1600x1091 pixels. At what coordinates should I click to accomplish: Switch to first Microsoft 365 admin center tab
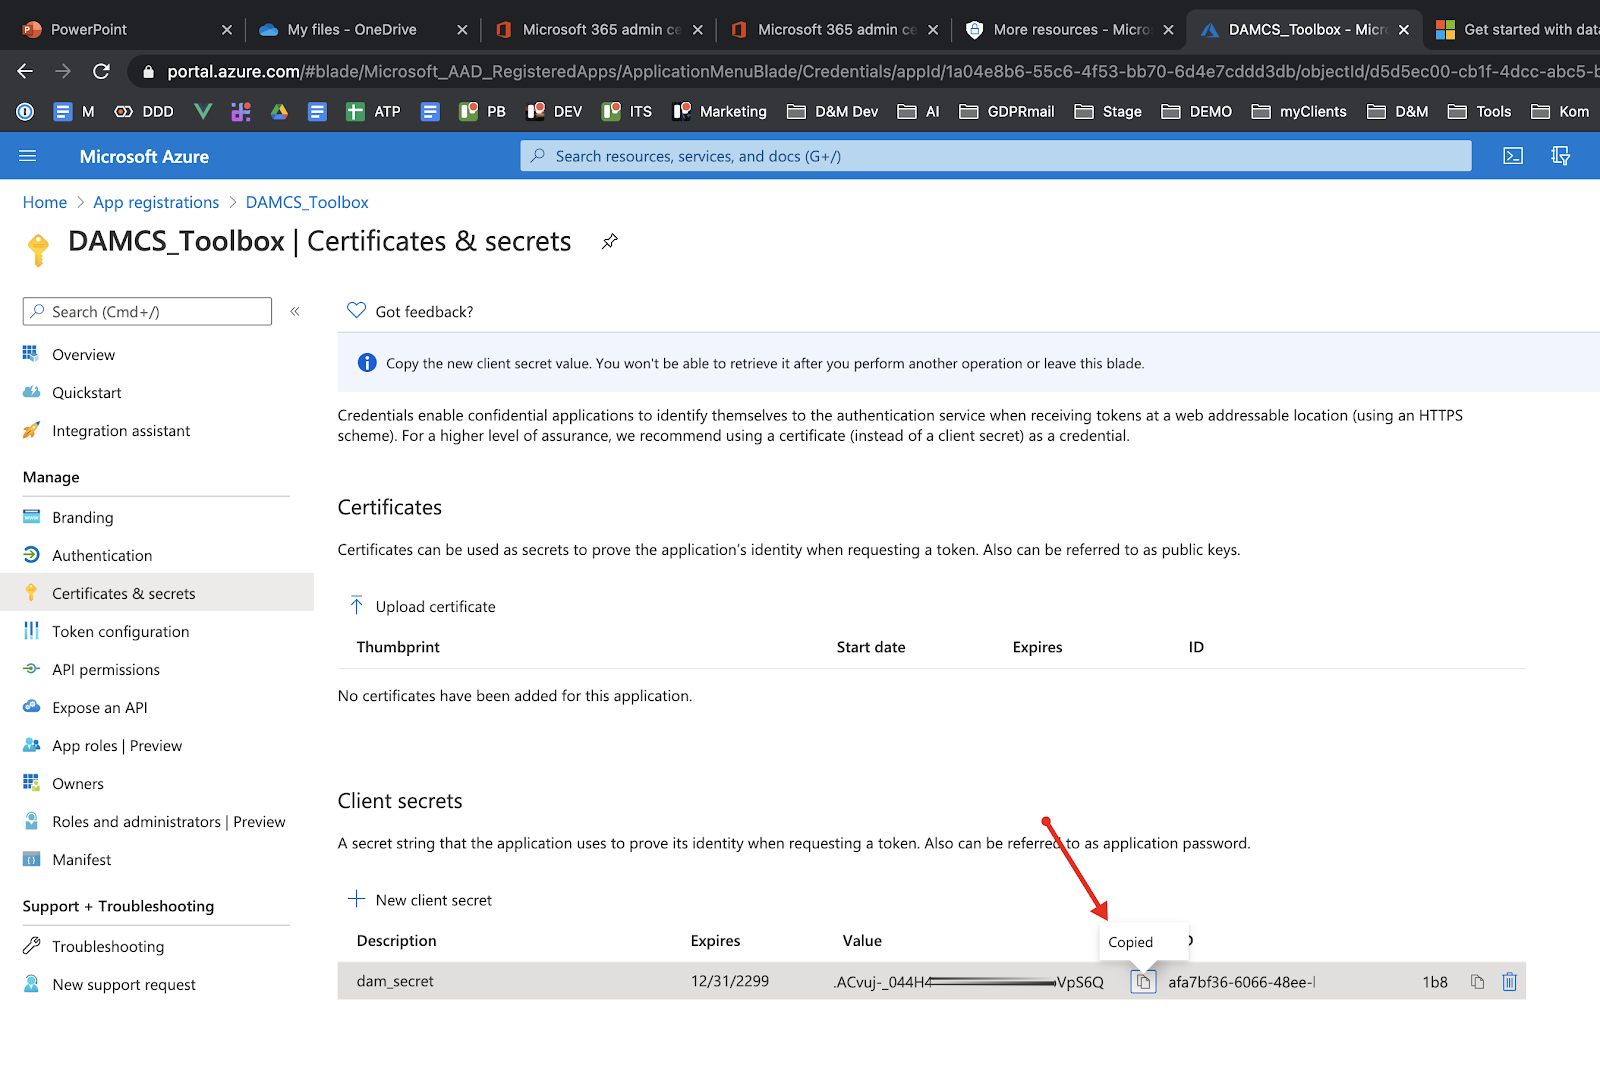click(x=601, y=29)
